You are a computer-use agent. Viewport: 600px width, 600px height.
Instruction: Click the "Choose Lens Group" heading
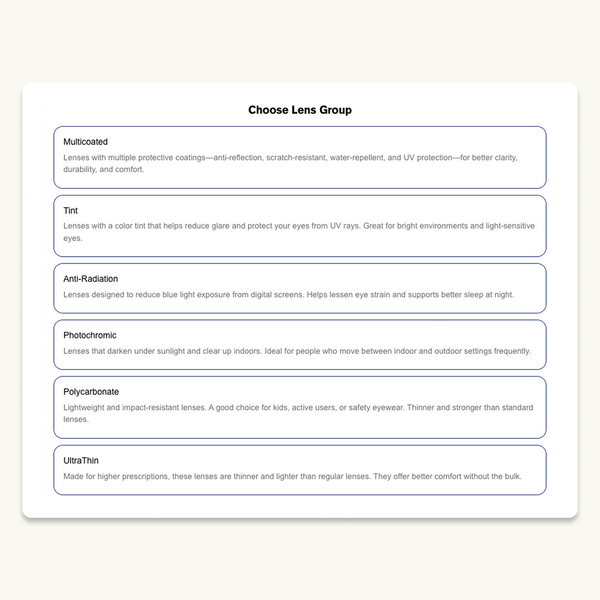point(300,110)
